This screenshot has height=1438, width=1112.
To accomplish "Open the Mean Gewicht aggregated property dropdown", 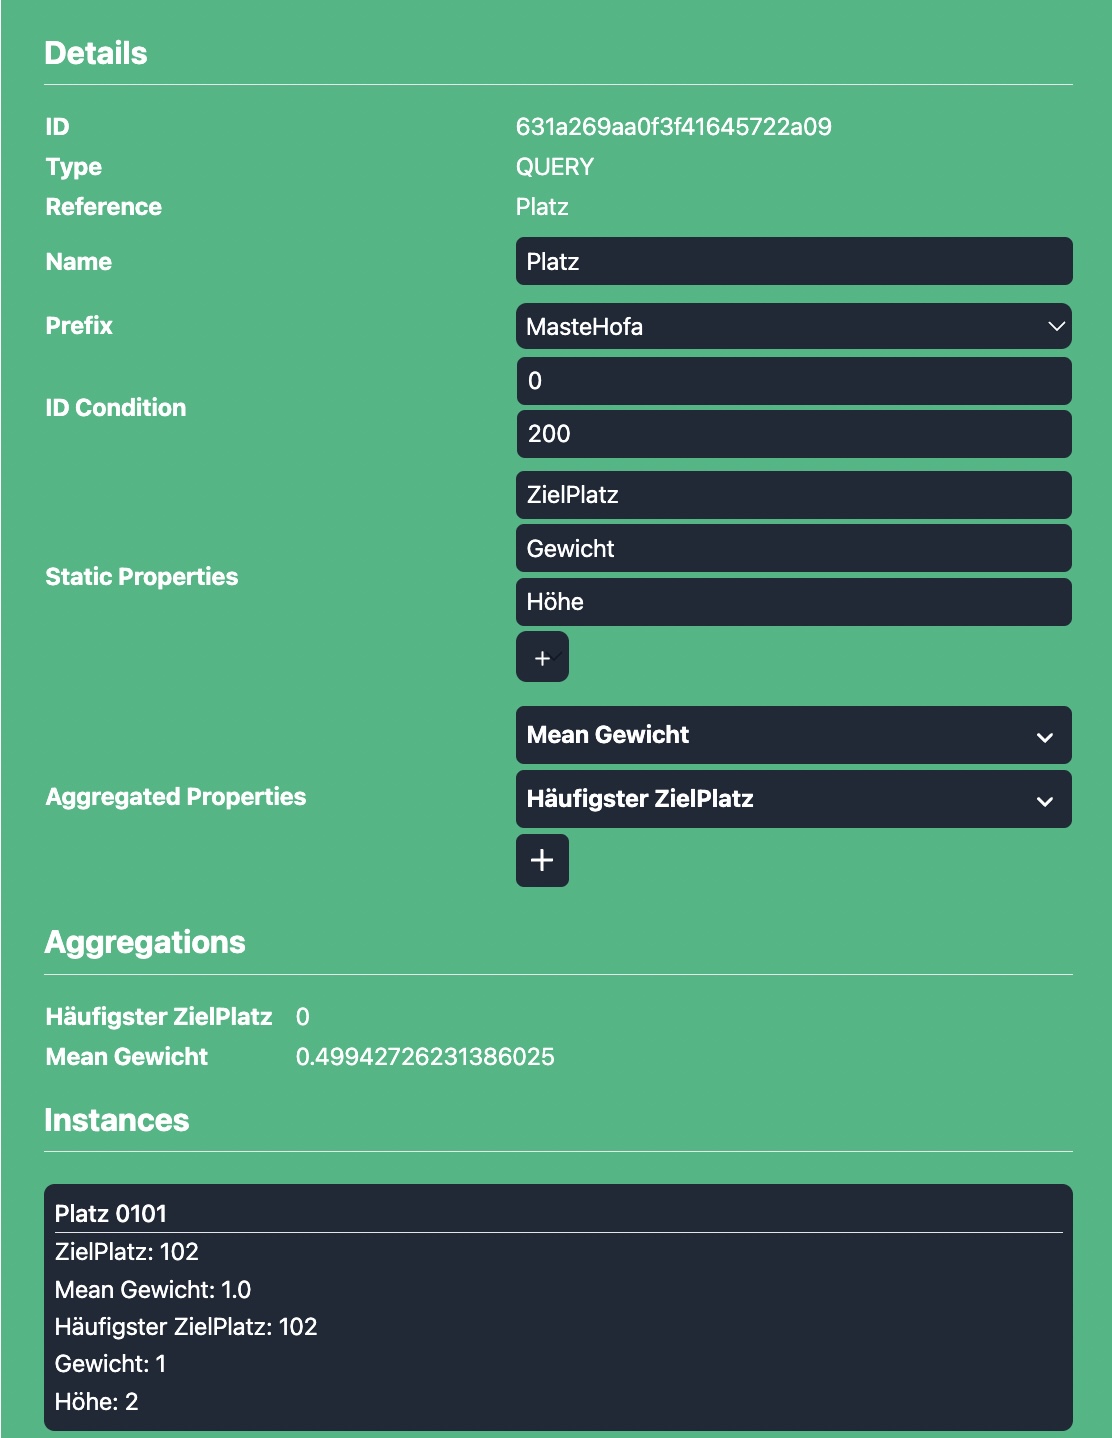I will [x=794, y=735].
